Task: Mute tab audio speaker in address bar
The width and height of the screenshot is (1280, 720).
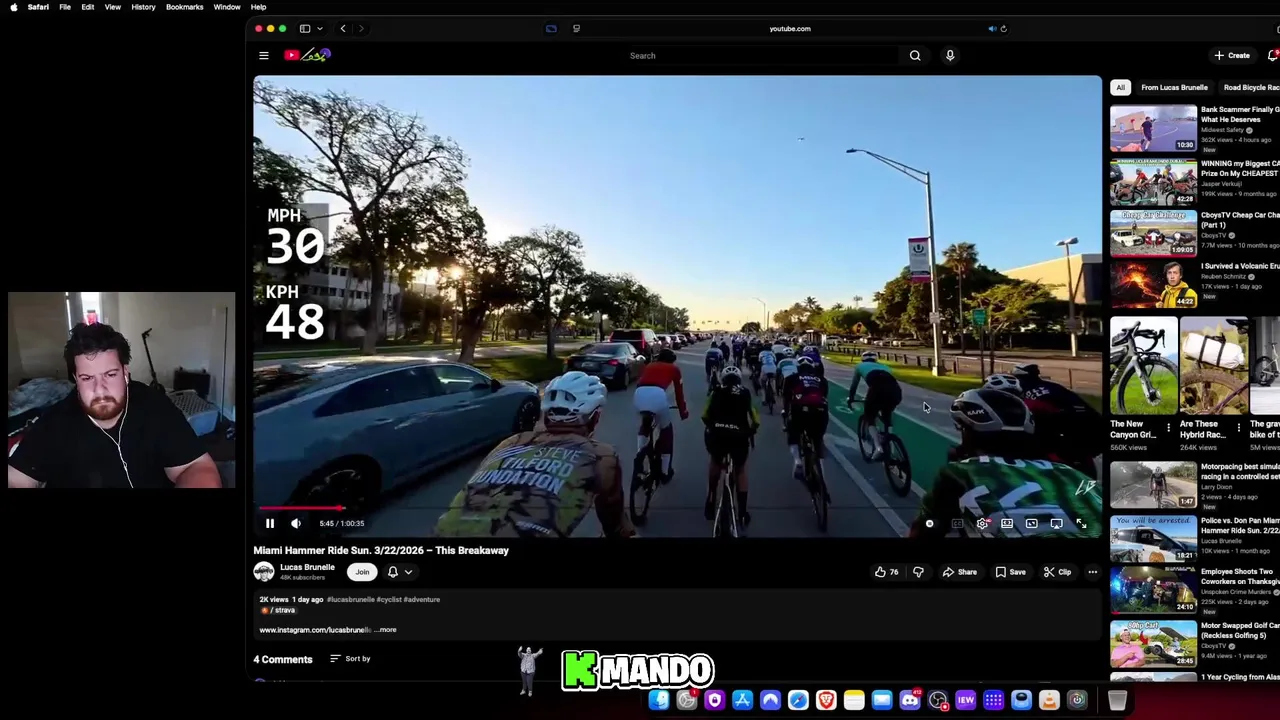Action: 992,29
